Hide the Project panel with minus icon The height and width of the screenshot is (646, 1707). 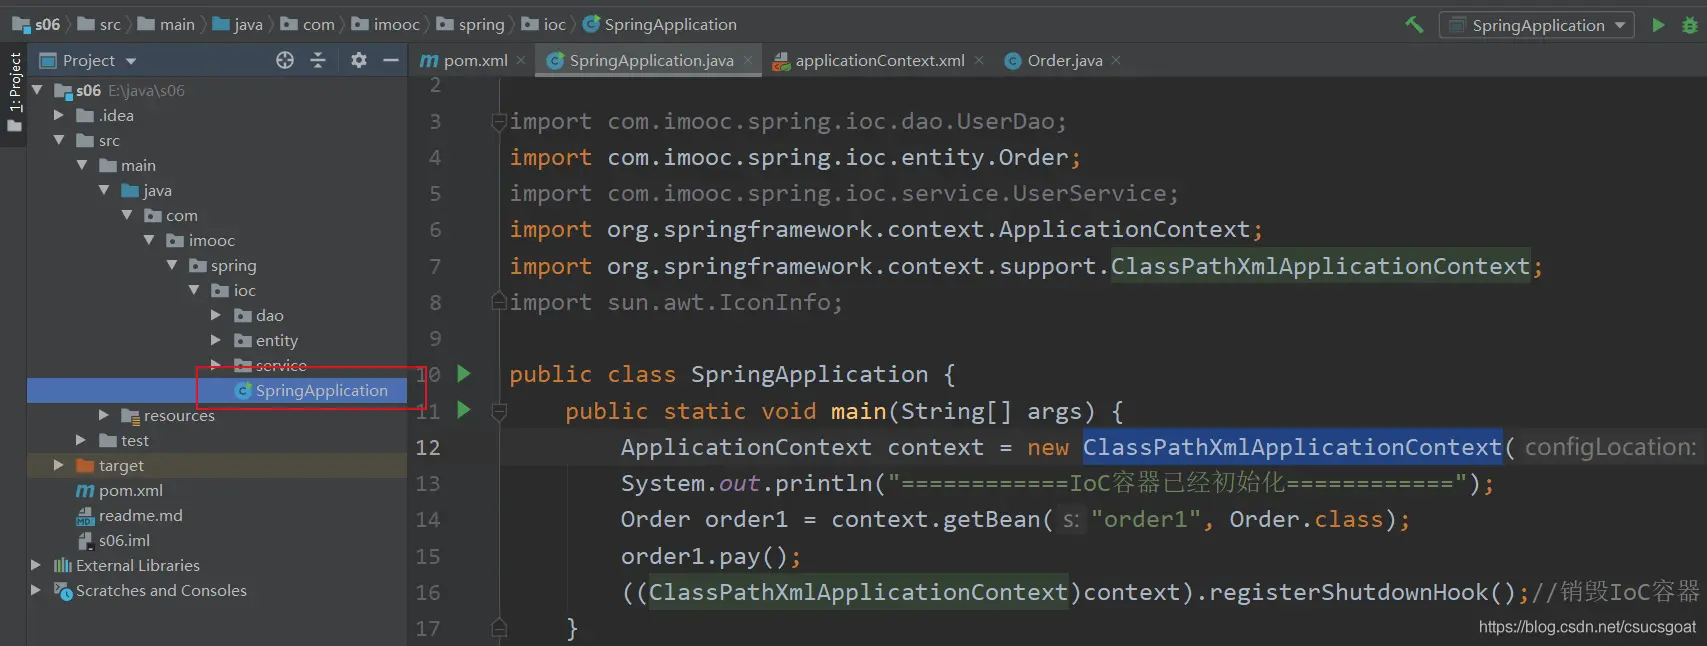391,61
